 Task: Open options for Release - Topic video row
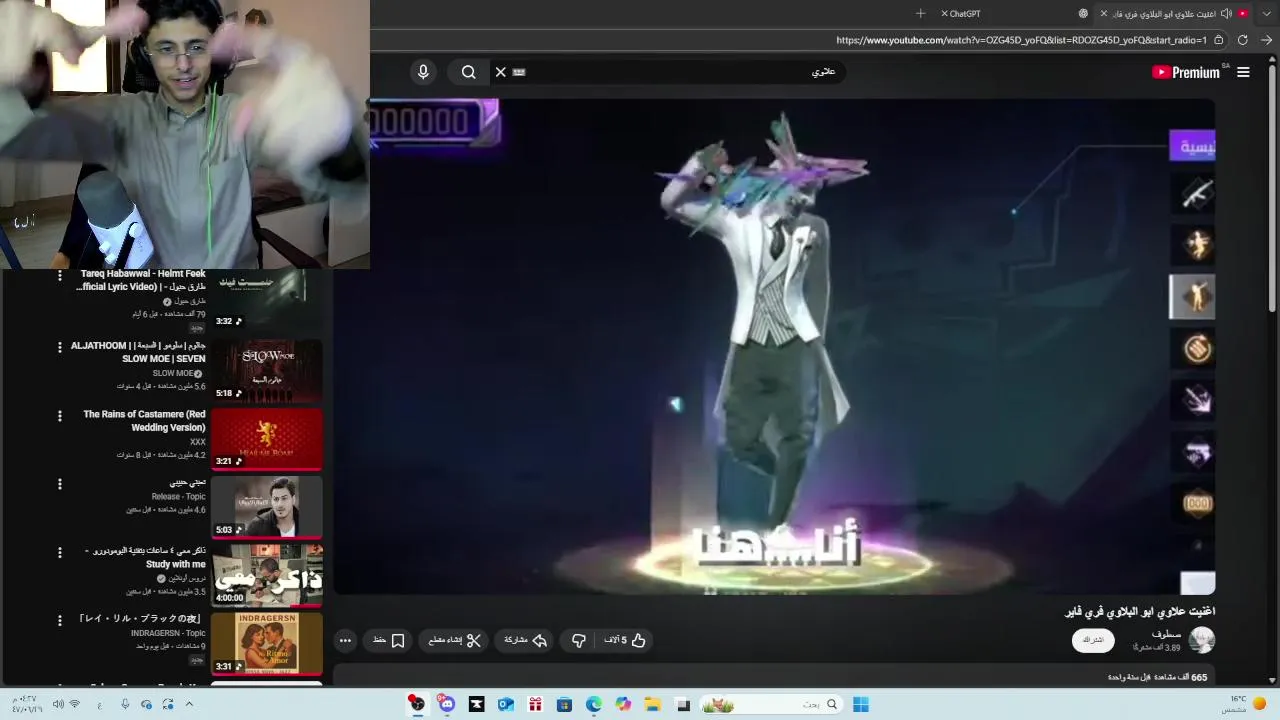(60, 484)
